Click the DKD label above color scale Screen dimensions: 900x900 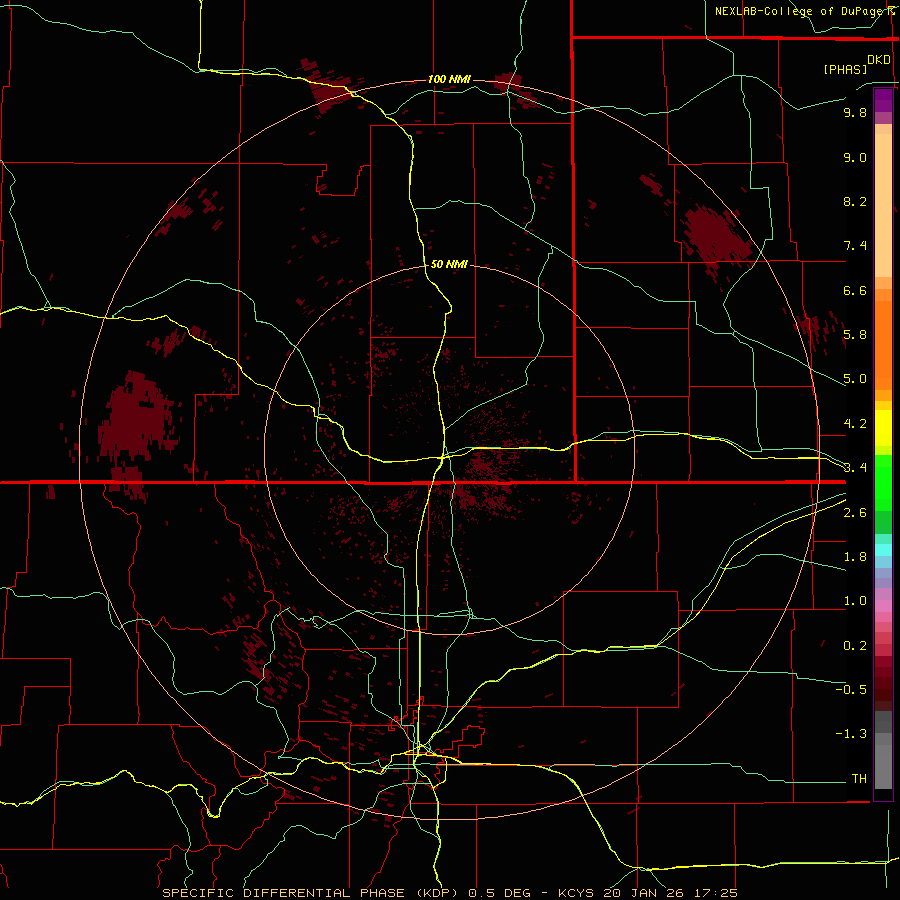tap(879, 60)
